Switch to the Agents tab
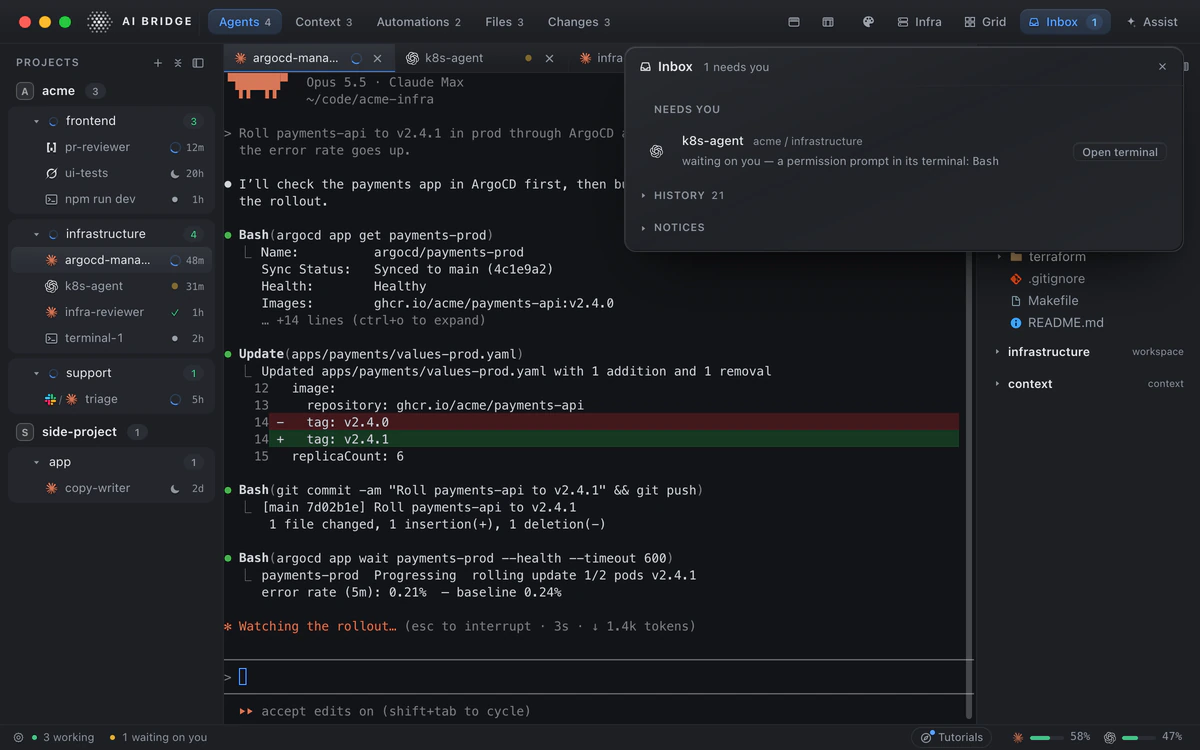Image resolution: width=1200 pixels, height=750 pixels. (245, 22)
